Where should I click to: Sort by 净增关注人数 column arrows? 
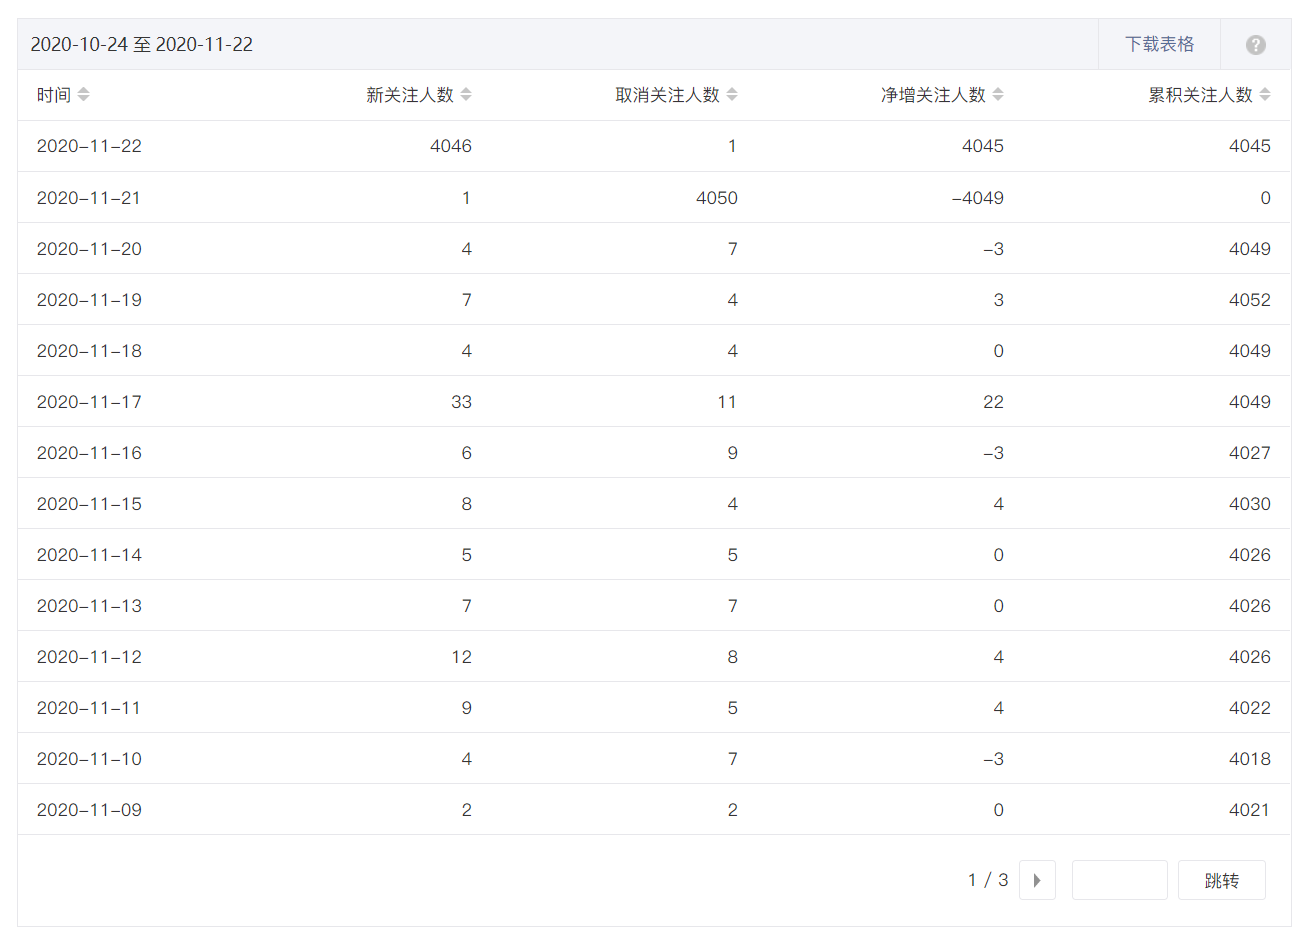[x=998, y=94]
